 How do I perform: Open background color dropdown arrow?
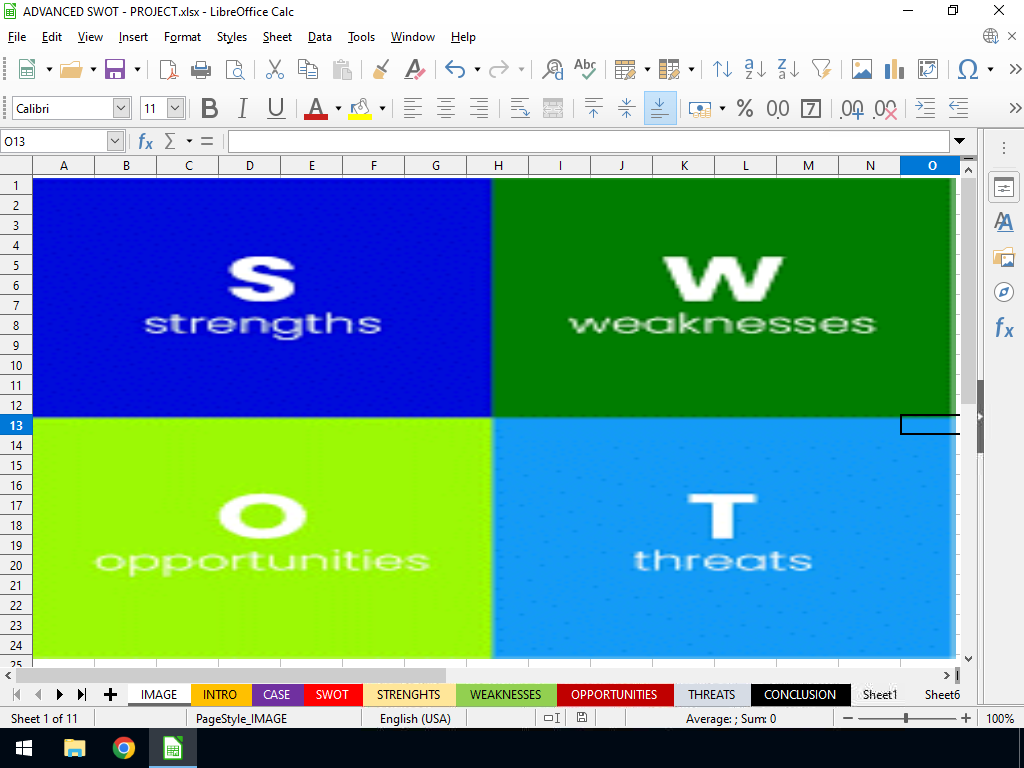[x=382, y=108]
